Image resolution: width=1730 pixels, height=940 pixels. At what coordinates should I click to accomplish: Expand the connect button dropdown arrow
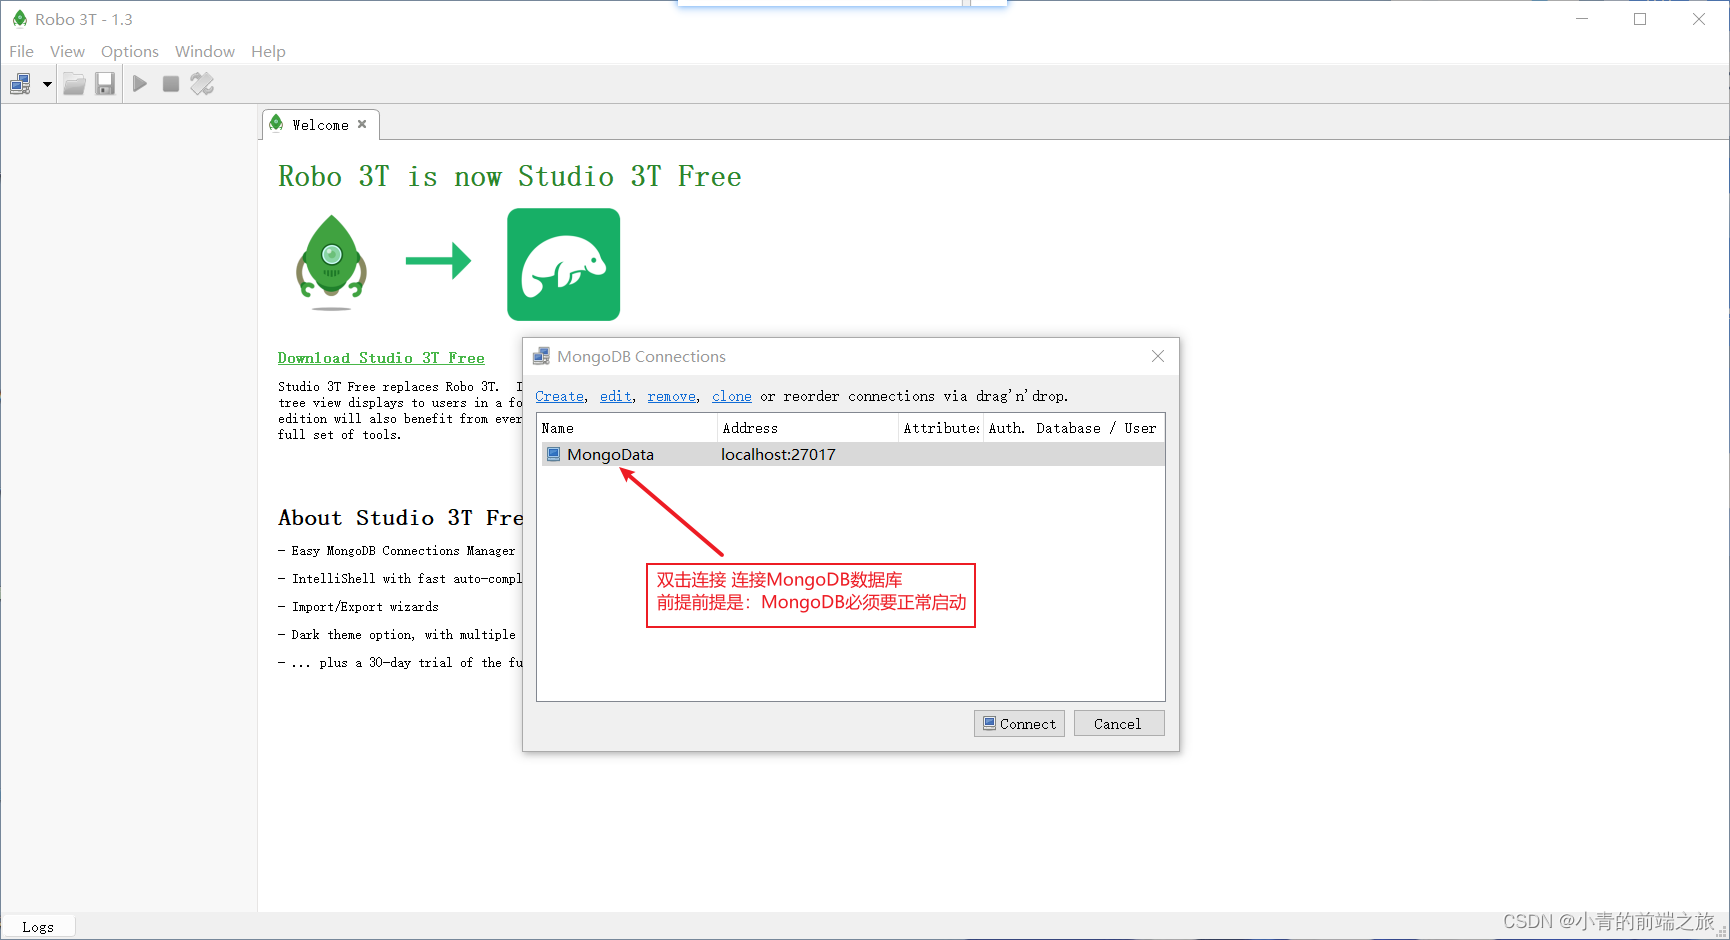[47, 85]
